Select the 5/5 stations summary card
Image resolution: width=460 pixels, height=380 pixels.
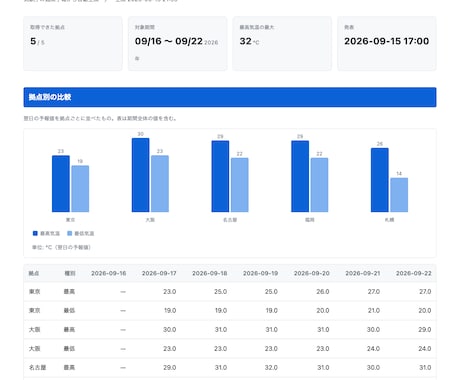pyautogui.click(x=73, y=43)
